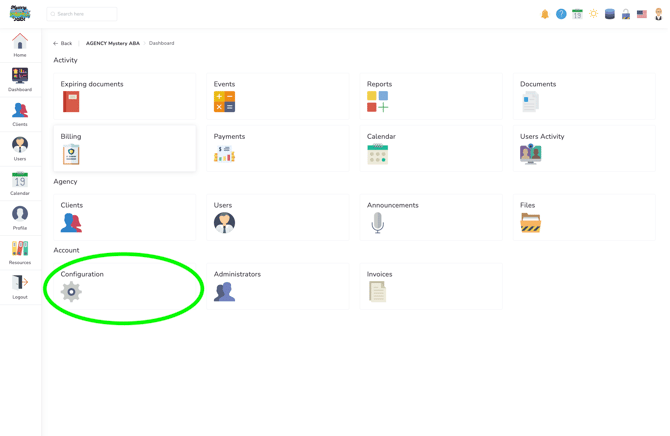
Task: Open Resources in the sidebar
Action: [x=20, y=253]
